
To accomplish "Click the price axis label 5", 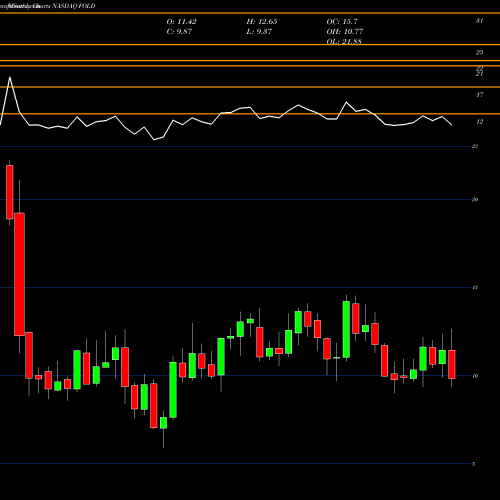I will tap(474, 464).
